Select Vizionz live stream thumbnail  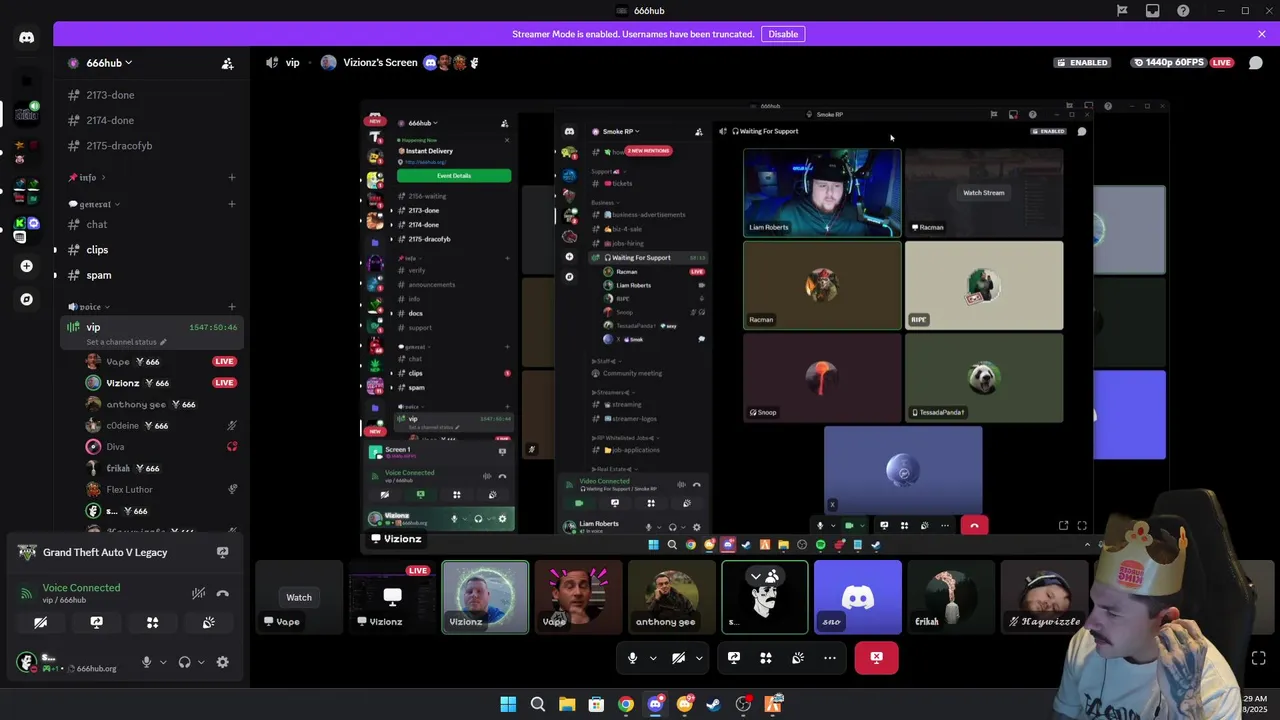392,597
